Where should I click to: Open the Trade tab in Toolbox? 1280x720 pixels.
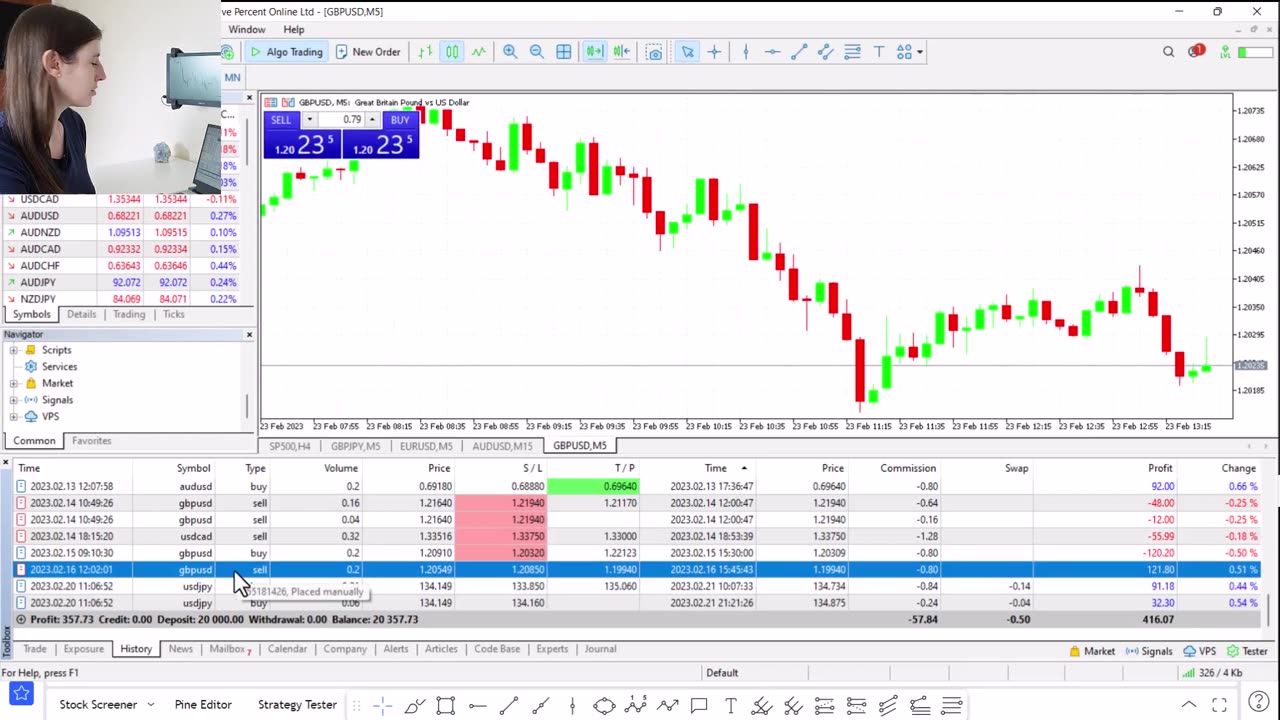tap(34, 649)
